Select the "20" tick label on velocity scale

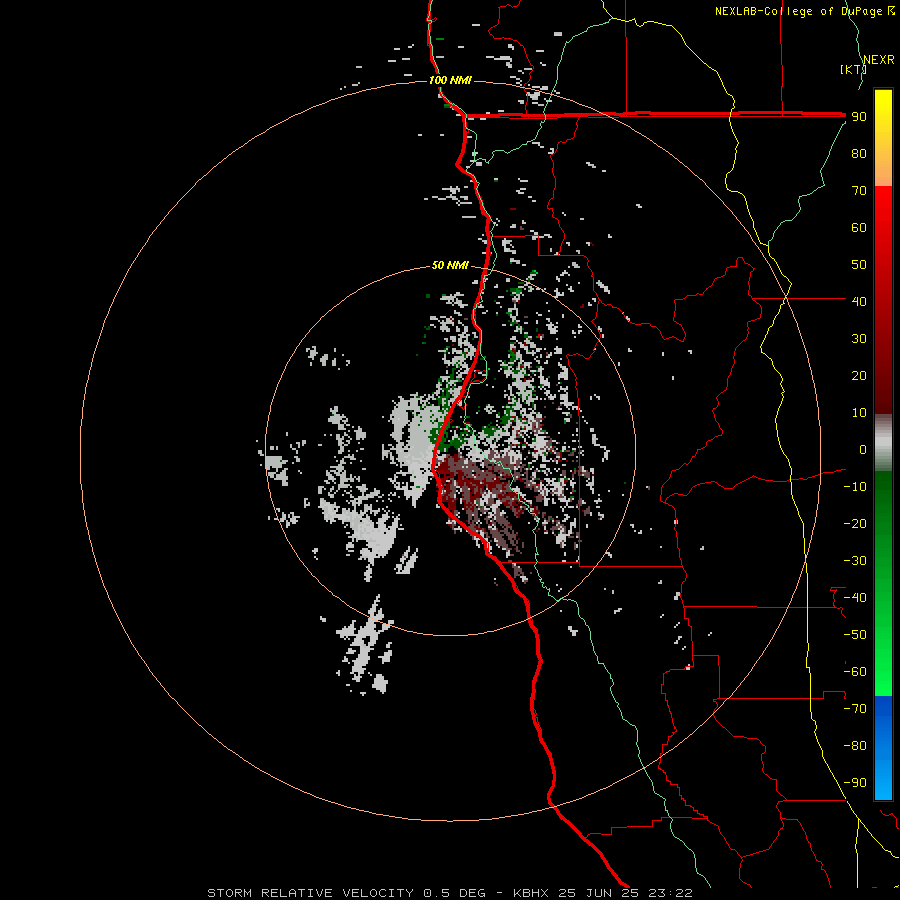(x=859, y=376)
